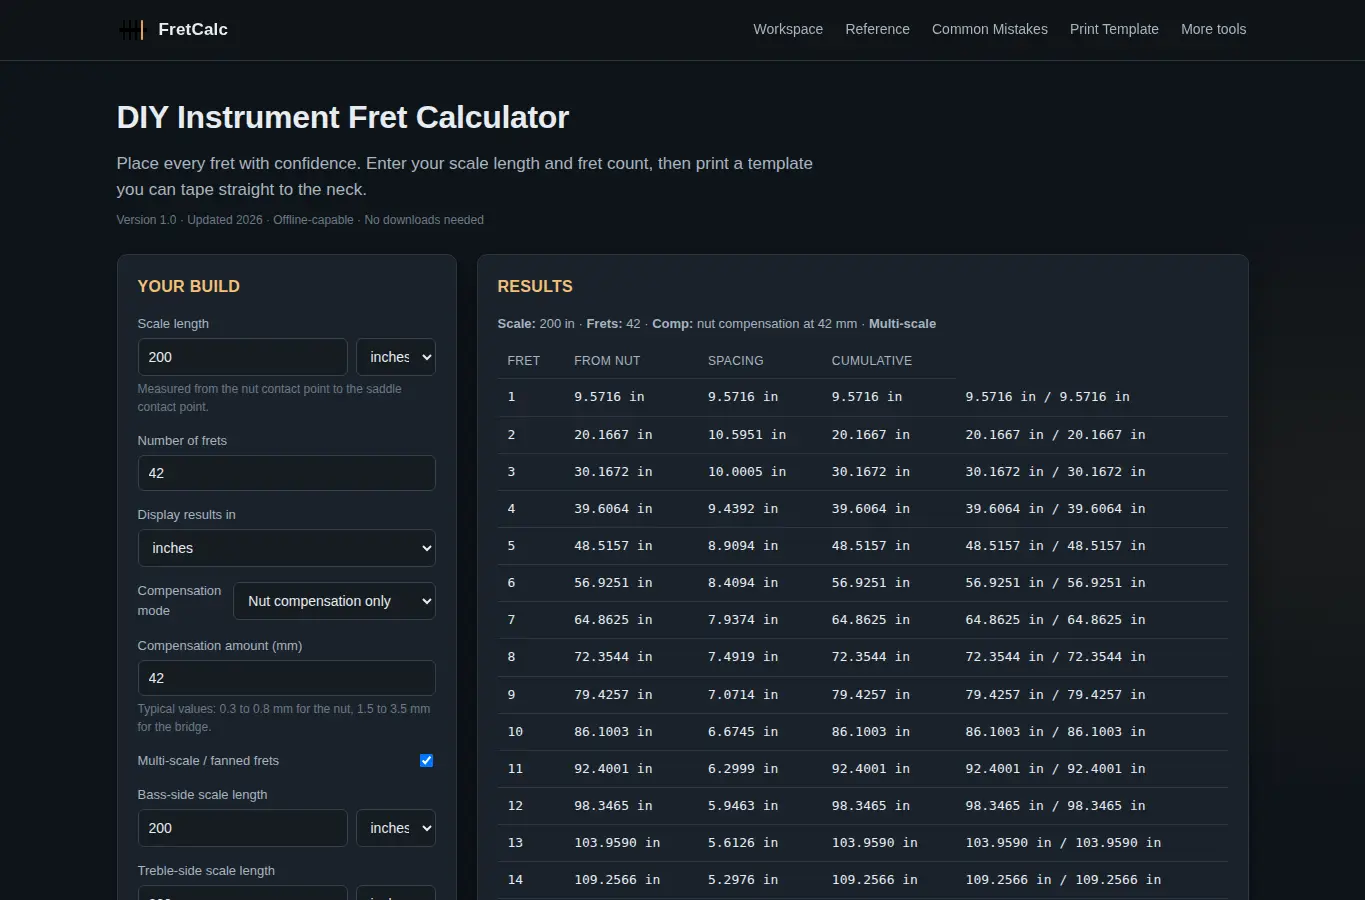The height and width of the screenshot is (900, 1365).
Task: Click spacing value 10.0005 in
Action: (x=747, y=472)
